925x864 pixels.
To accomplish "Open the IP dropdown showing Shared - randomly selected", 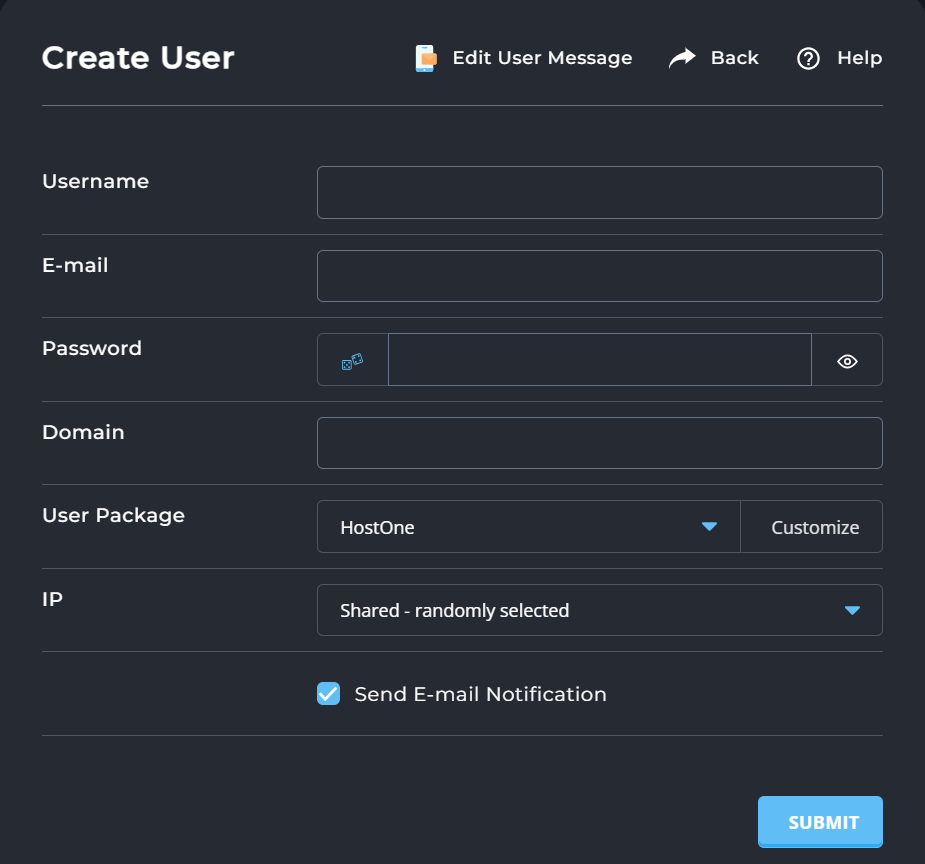I will (600, 610).
